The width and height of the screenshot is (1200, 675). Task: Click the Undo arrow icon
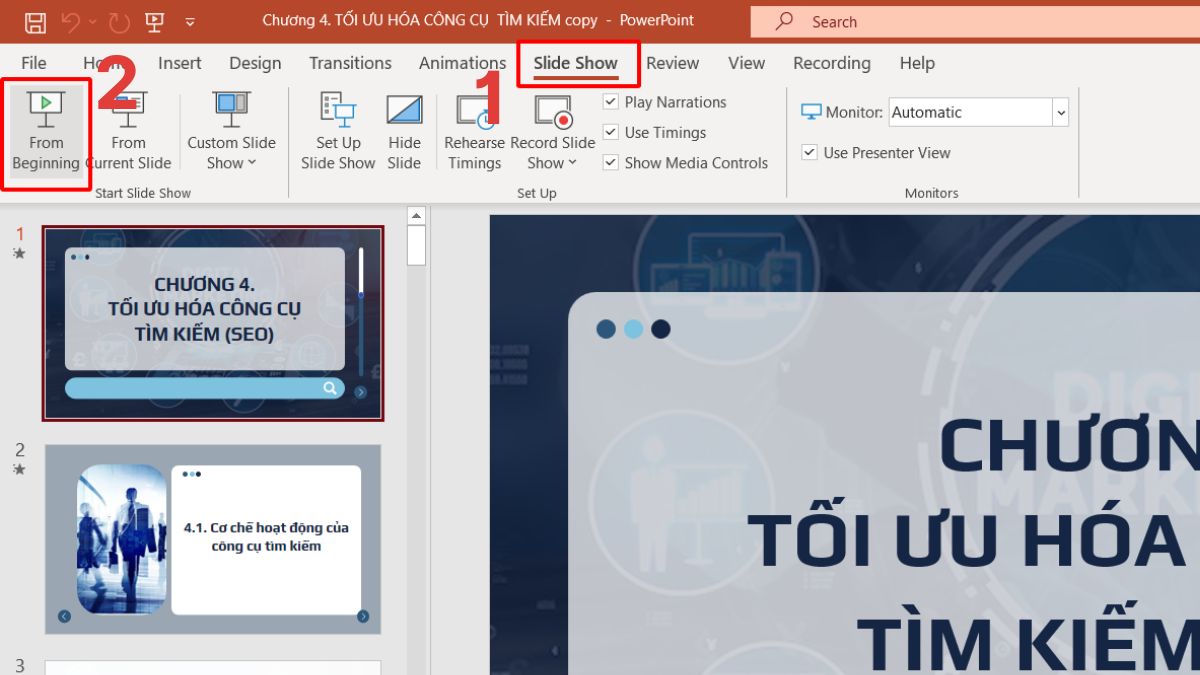click(70, 21)
